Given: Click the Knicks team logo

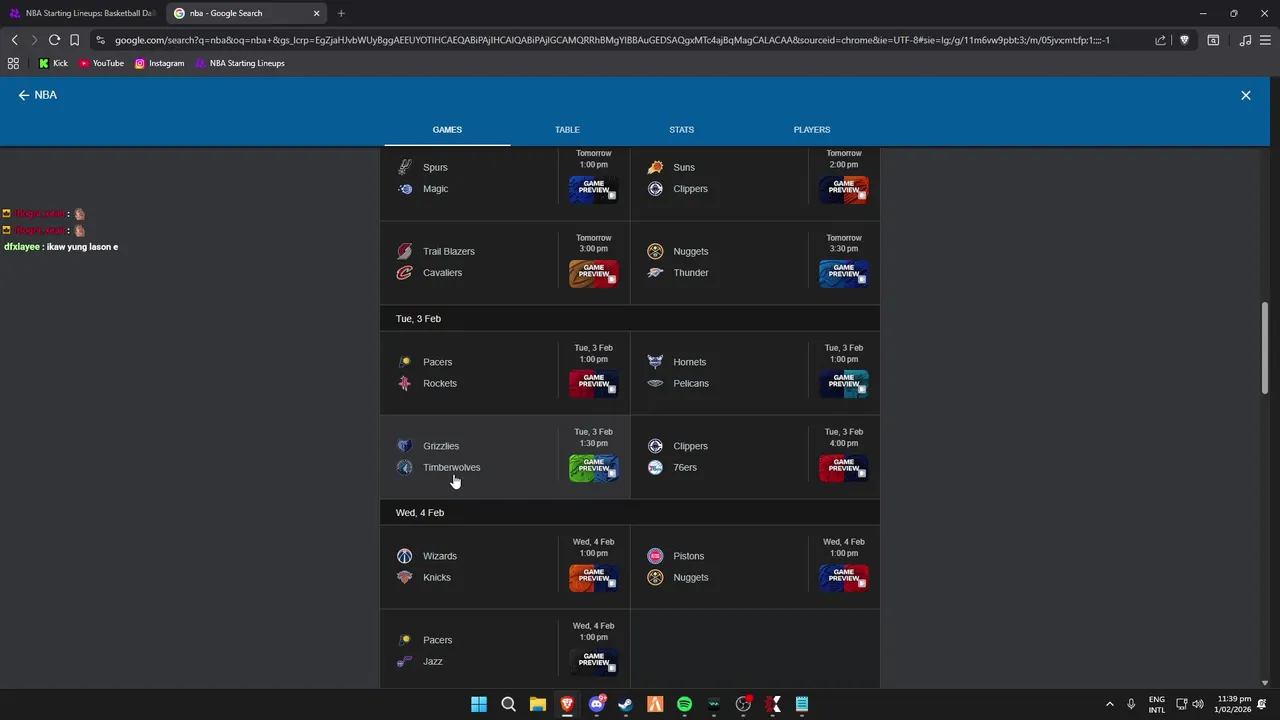Looking at the screenshot, I should coord(405,577).
